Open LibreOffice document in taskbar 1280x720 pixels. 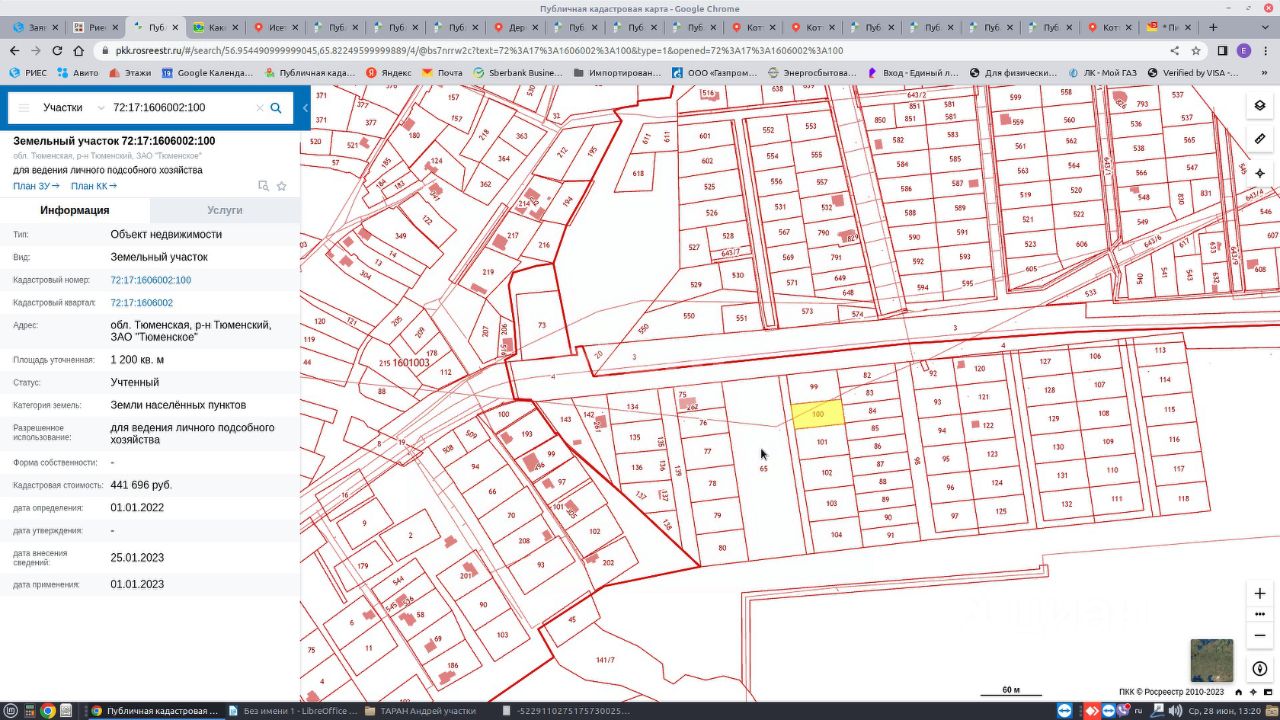pyautogui.click(x=297, y=711)
